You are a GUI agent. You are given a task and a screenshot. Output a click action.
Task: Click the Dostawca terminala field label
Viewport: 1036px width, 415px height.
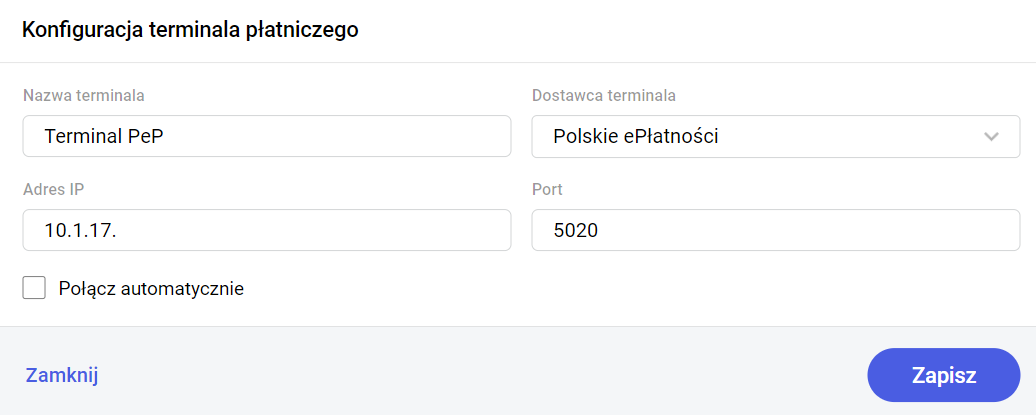coord(603,96)
